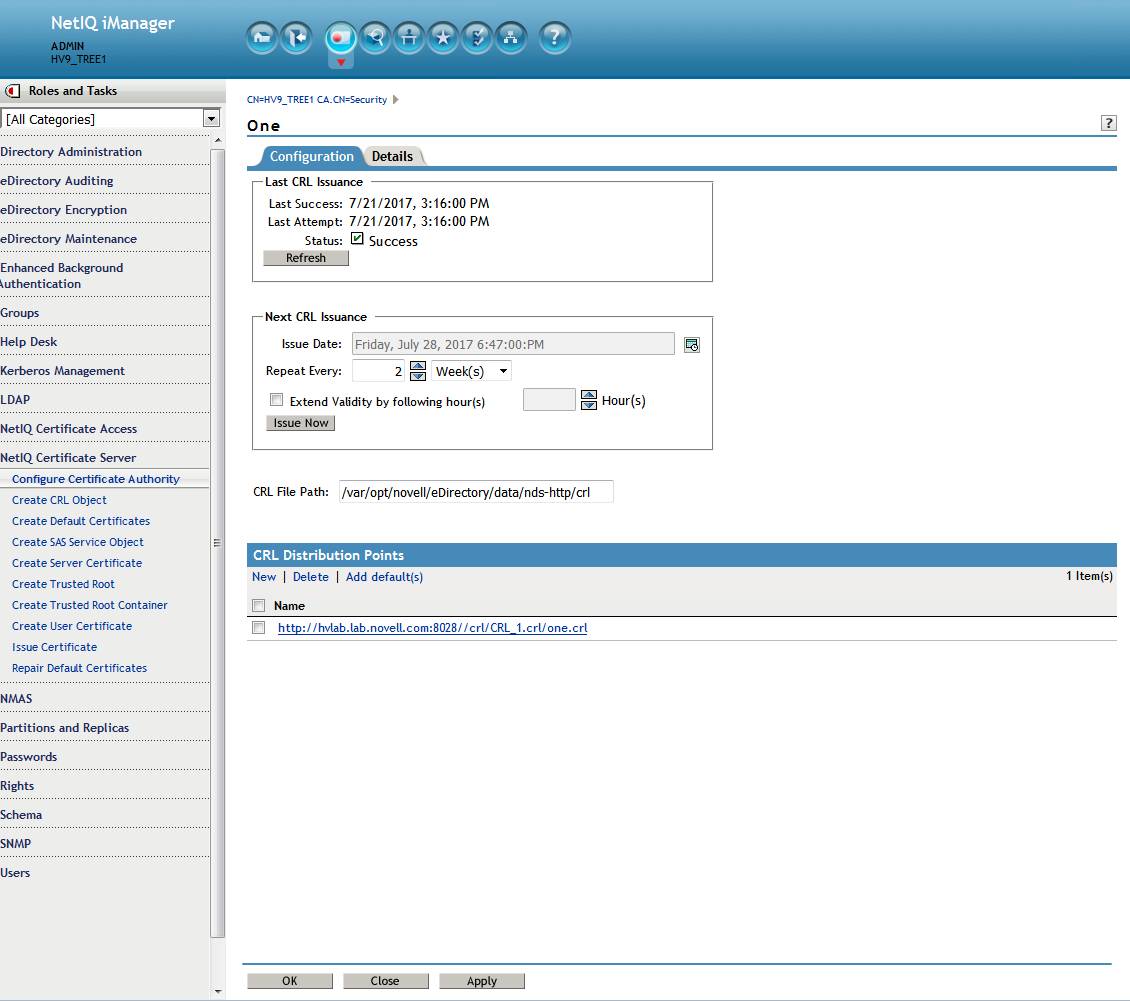Open the Preferences checklist icon
The height and width of the screenshot is (1001, 1130).
tap(477, 37)
